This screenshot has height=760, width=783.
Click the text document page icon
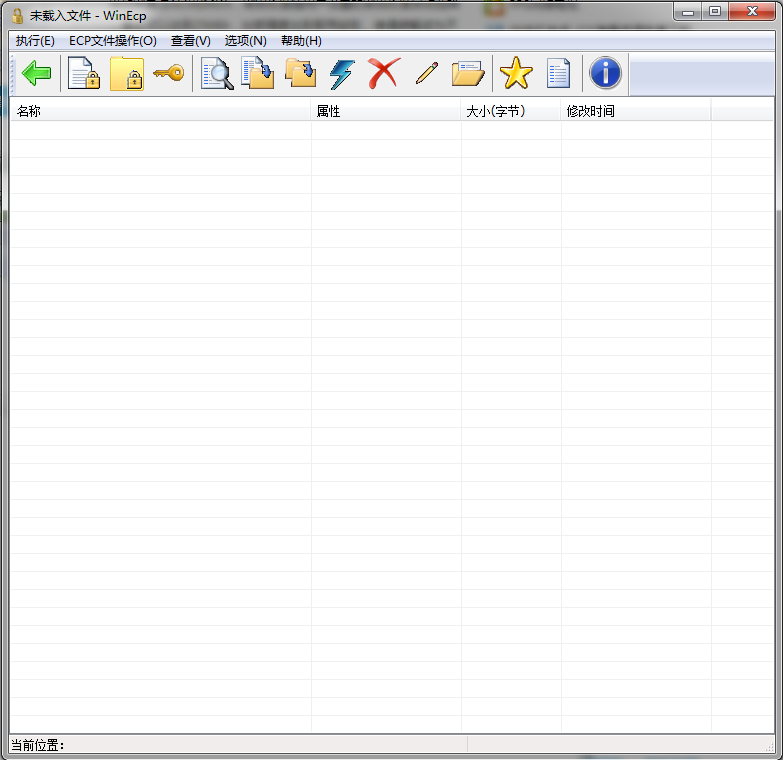(x=558, y=74)
